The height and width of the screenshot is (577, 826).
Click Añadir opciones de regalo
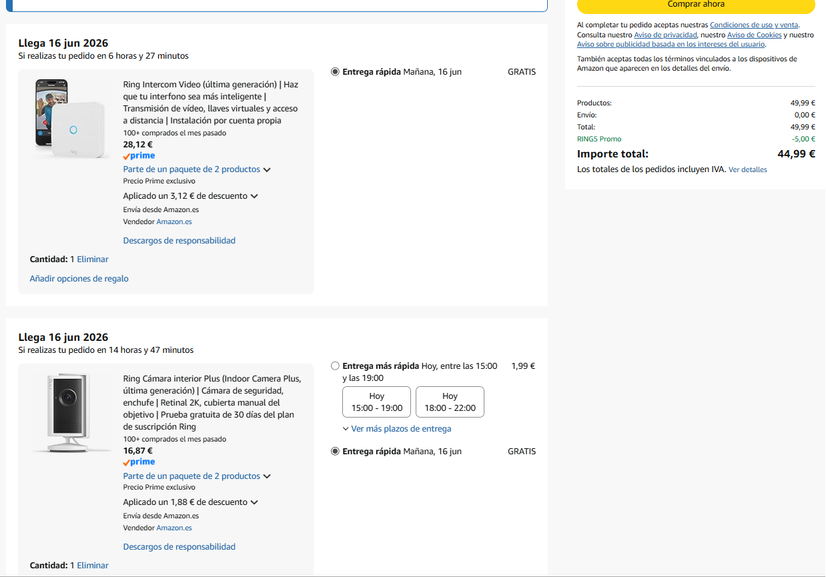[x=79, y=279]
